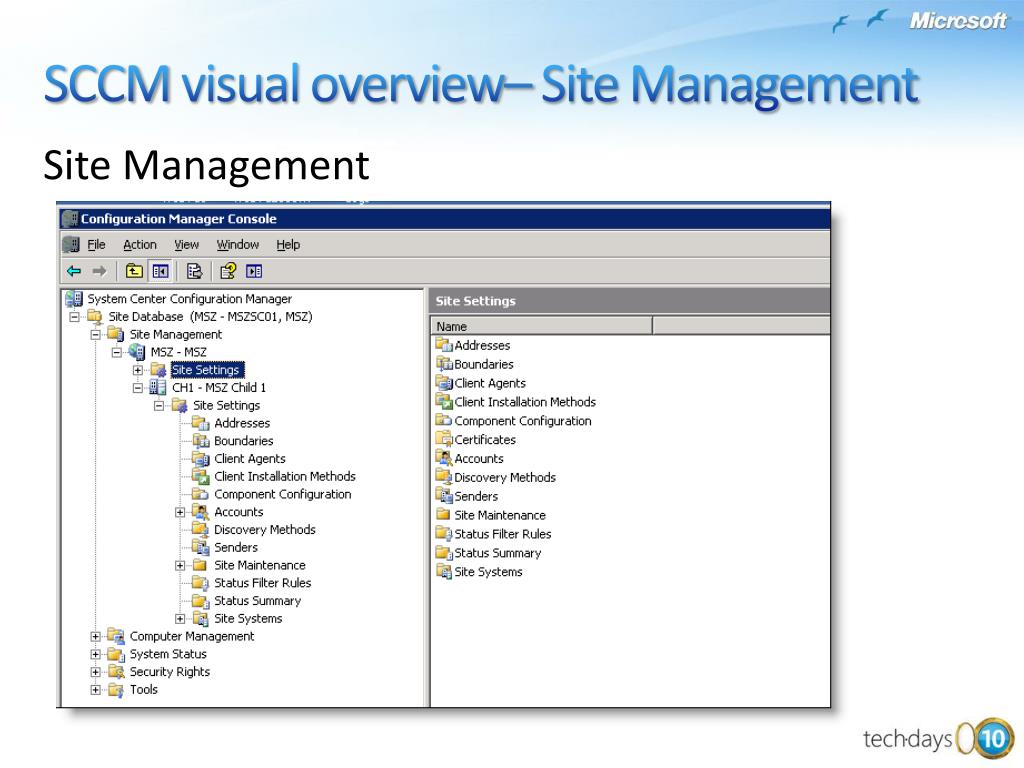Collapse the Site Management tree node
1024x768 pixels.
pyautogui.click(x=95, y=334)
